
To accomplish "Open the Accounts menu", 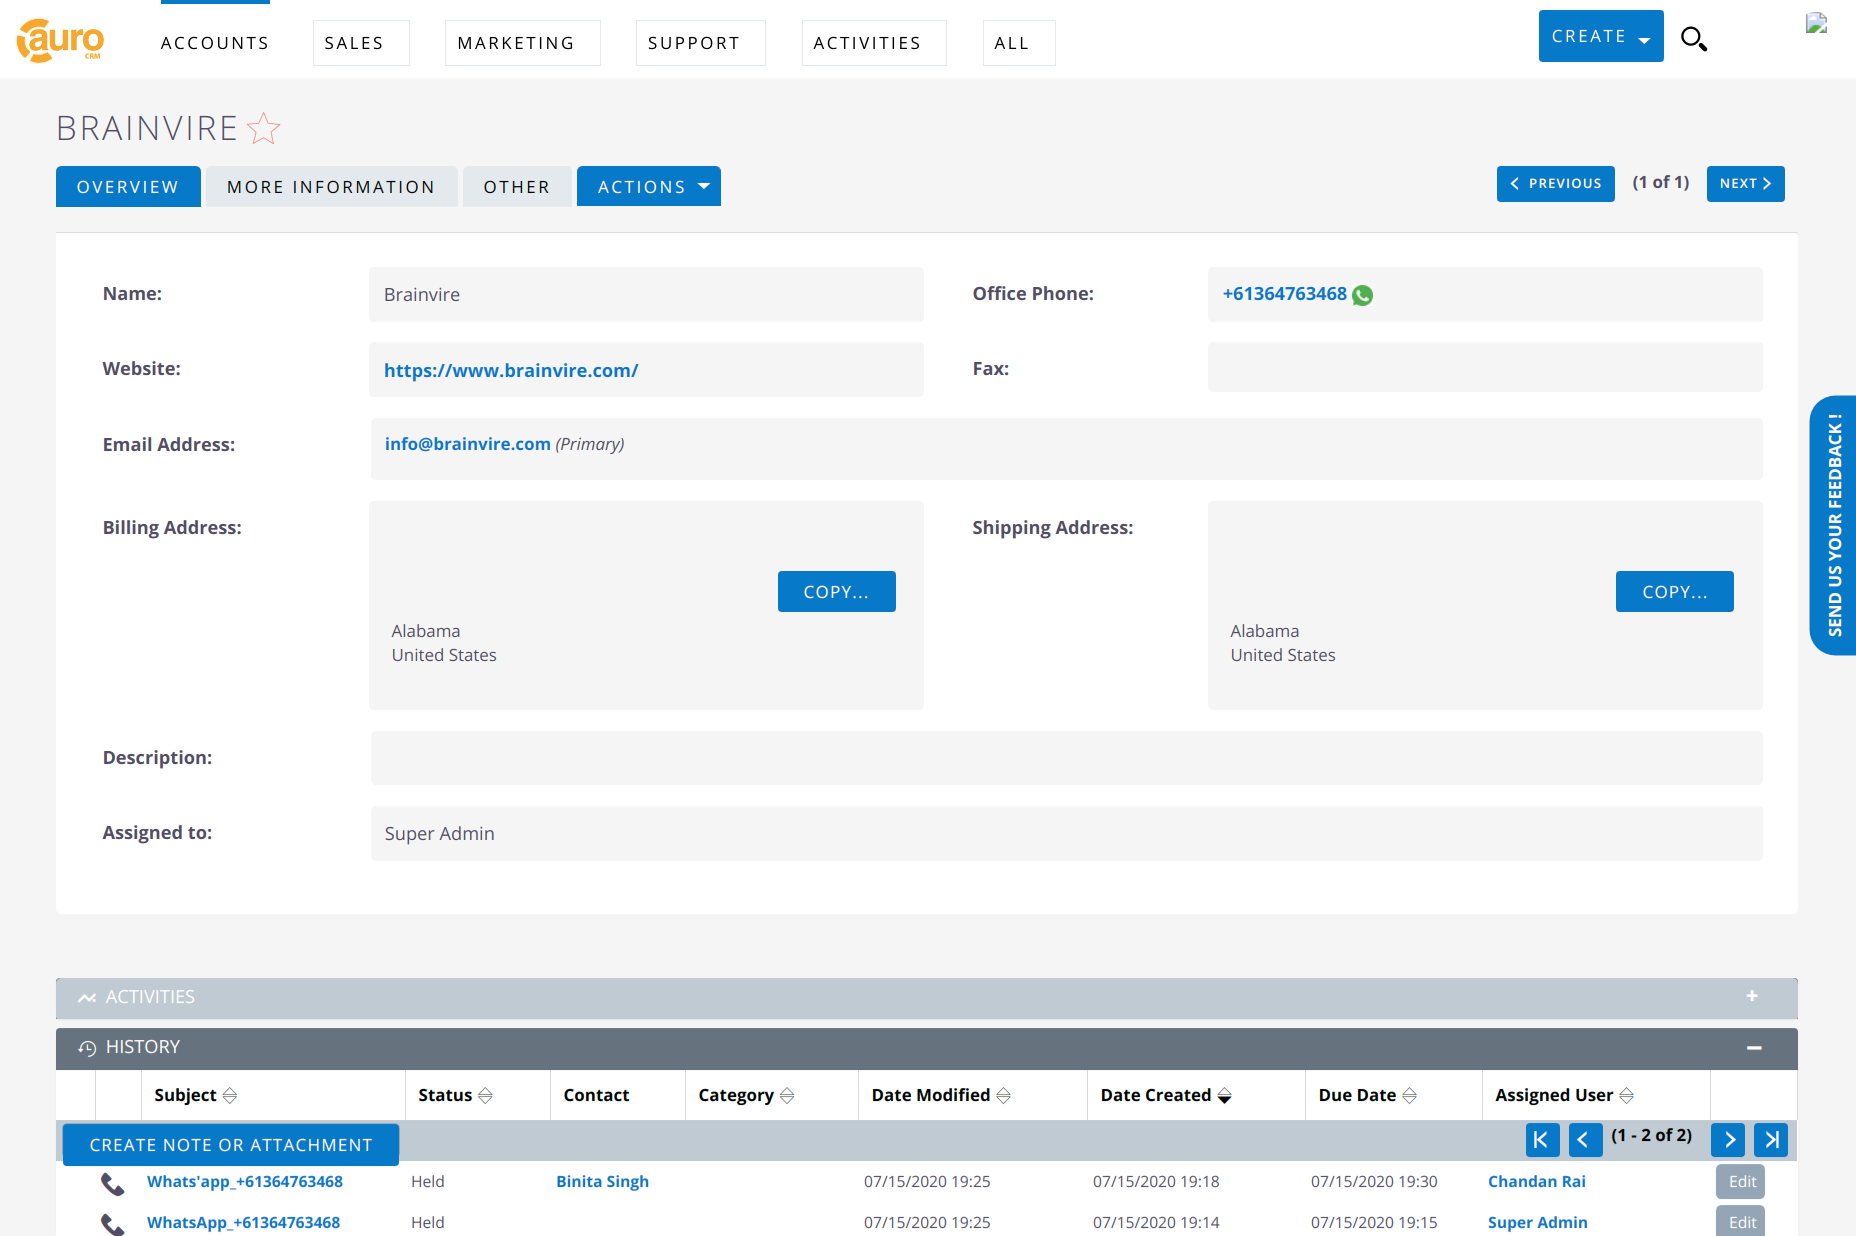I will click(215, 43).
